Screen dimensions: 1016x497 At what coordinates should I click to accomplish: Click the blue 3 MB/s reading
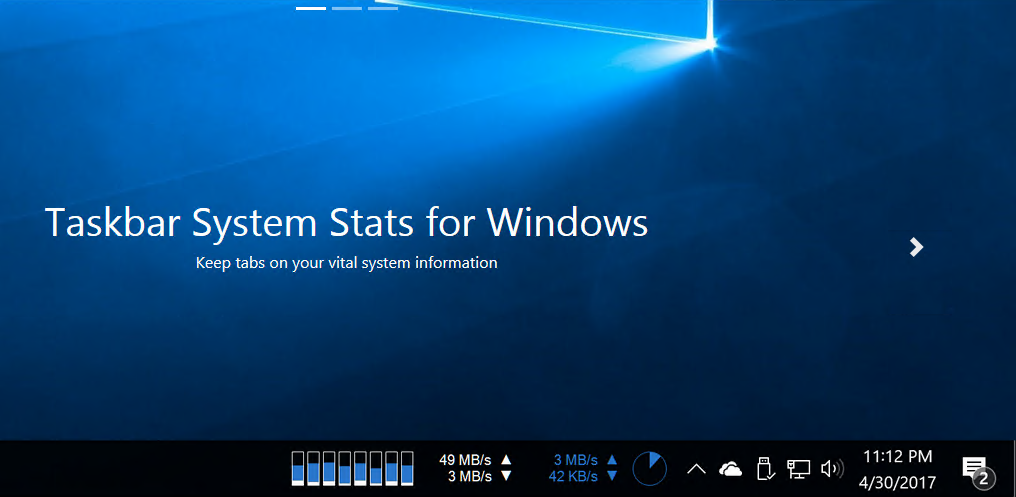(575, 460)
